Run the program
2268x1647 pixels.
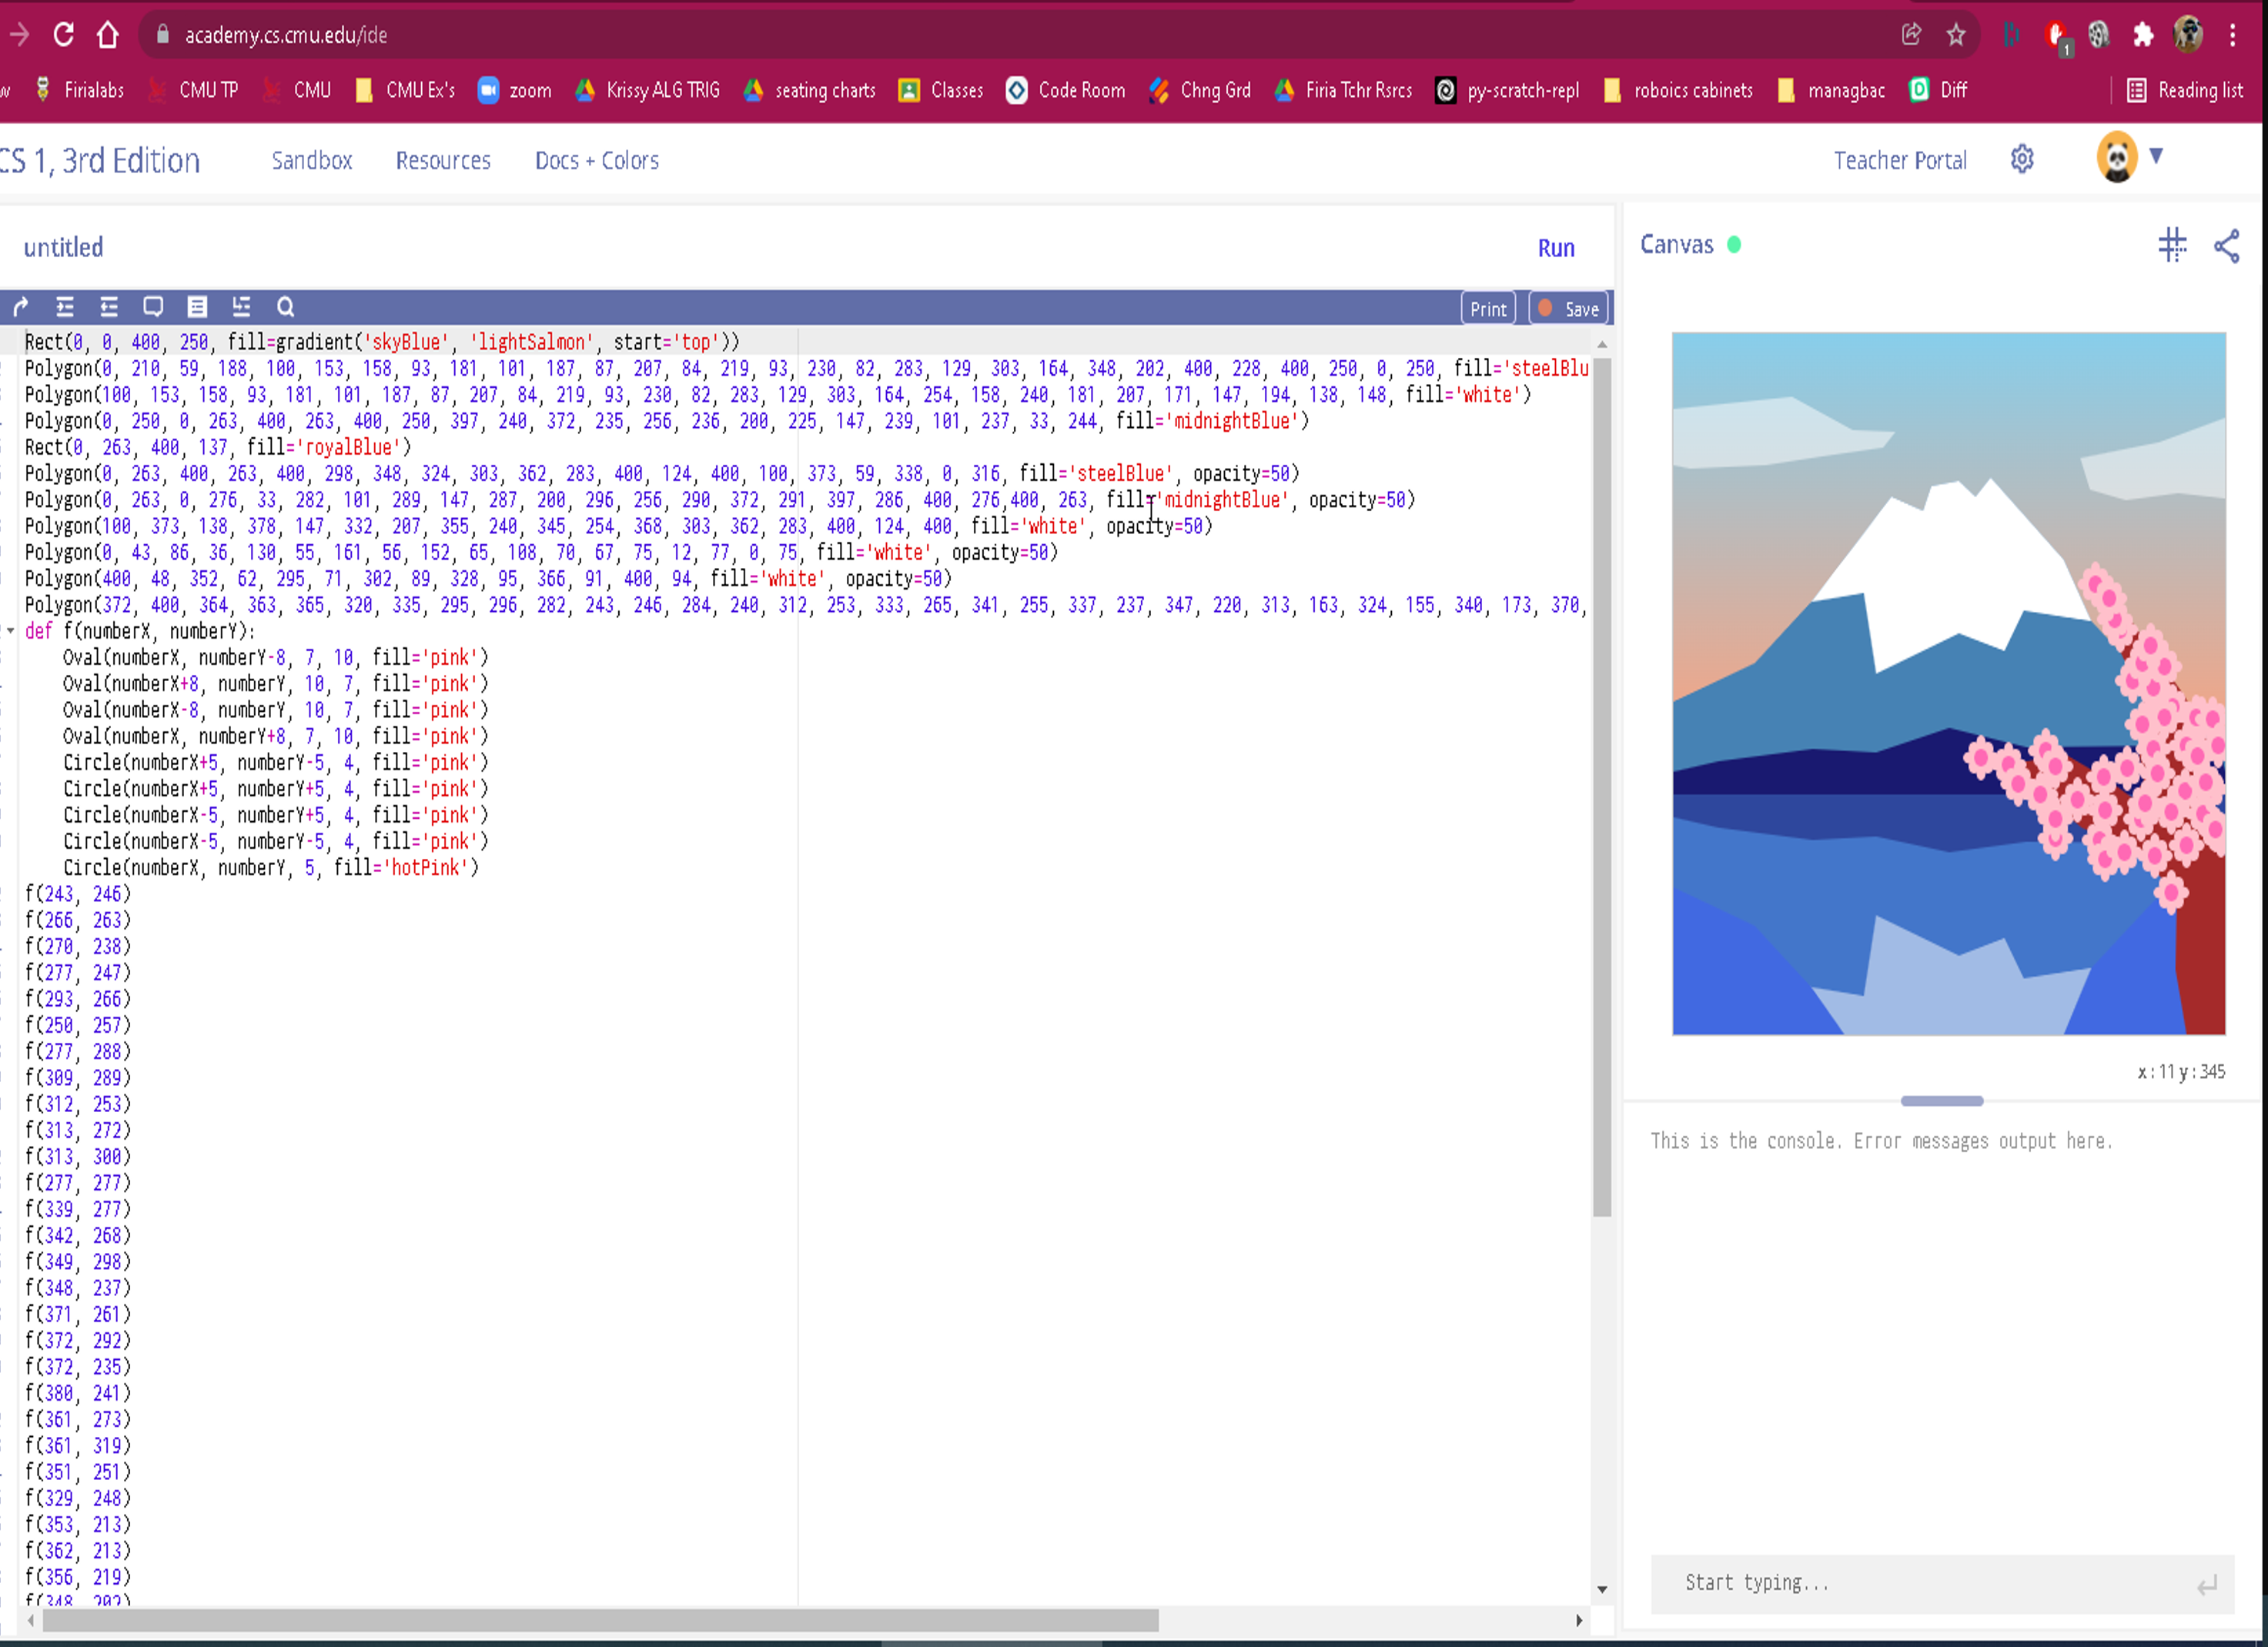coord(1556,248)
